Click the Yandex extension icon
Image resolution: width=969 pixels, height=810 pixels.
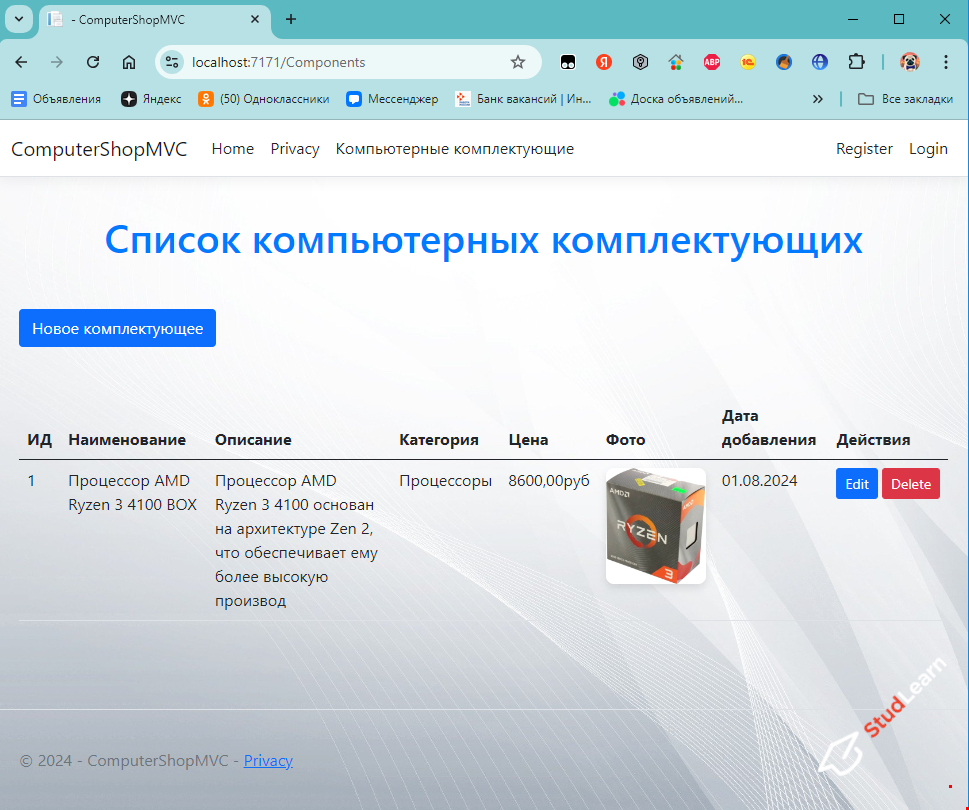[604, 61]
